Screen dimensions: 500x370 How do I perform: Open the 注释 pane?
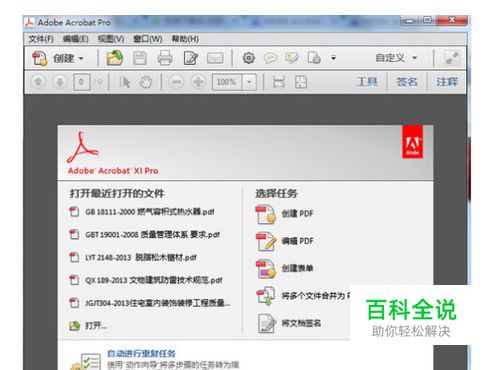coord(447,82)
